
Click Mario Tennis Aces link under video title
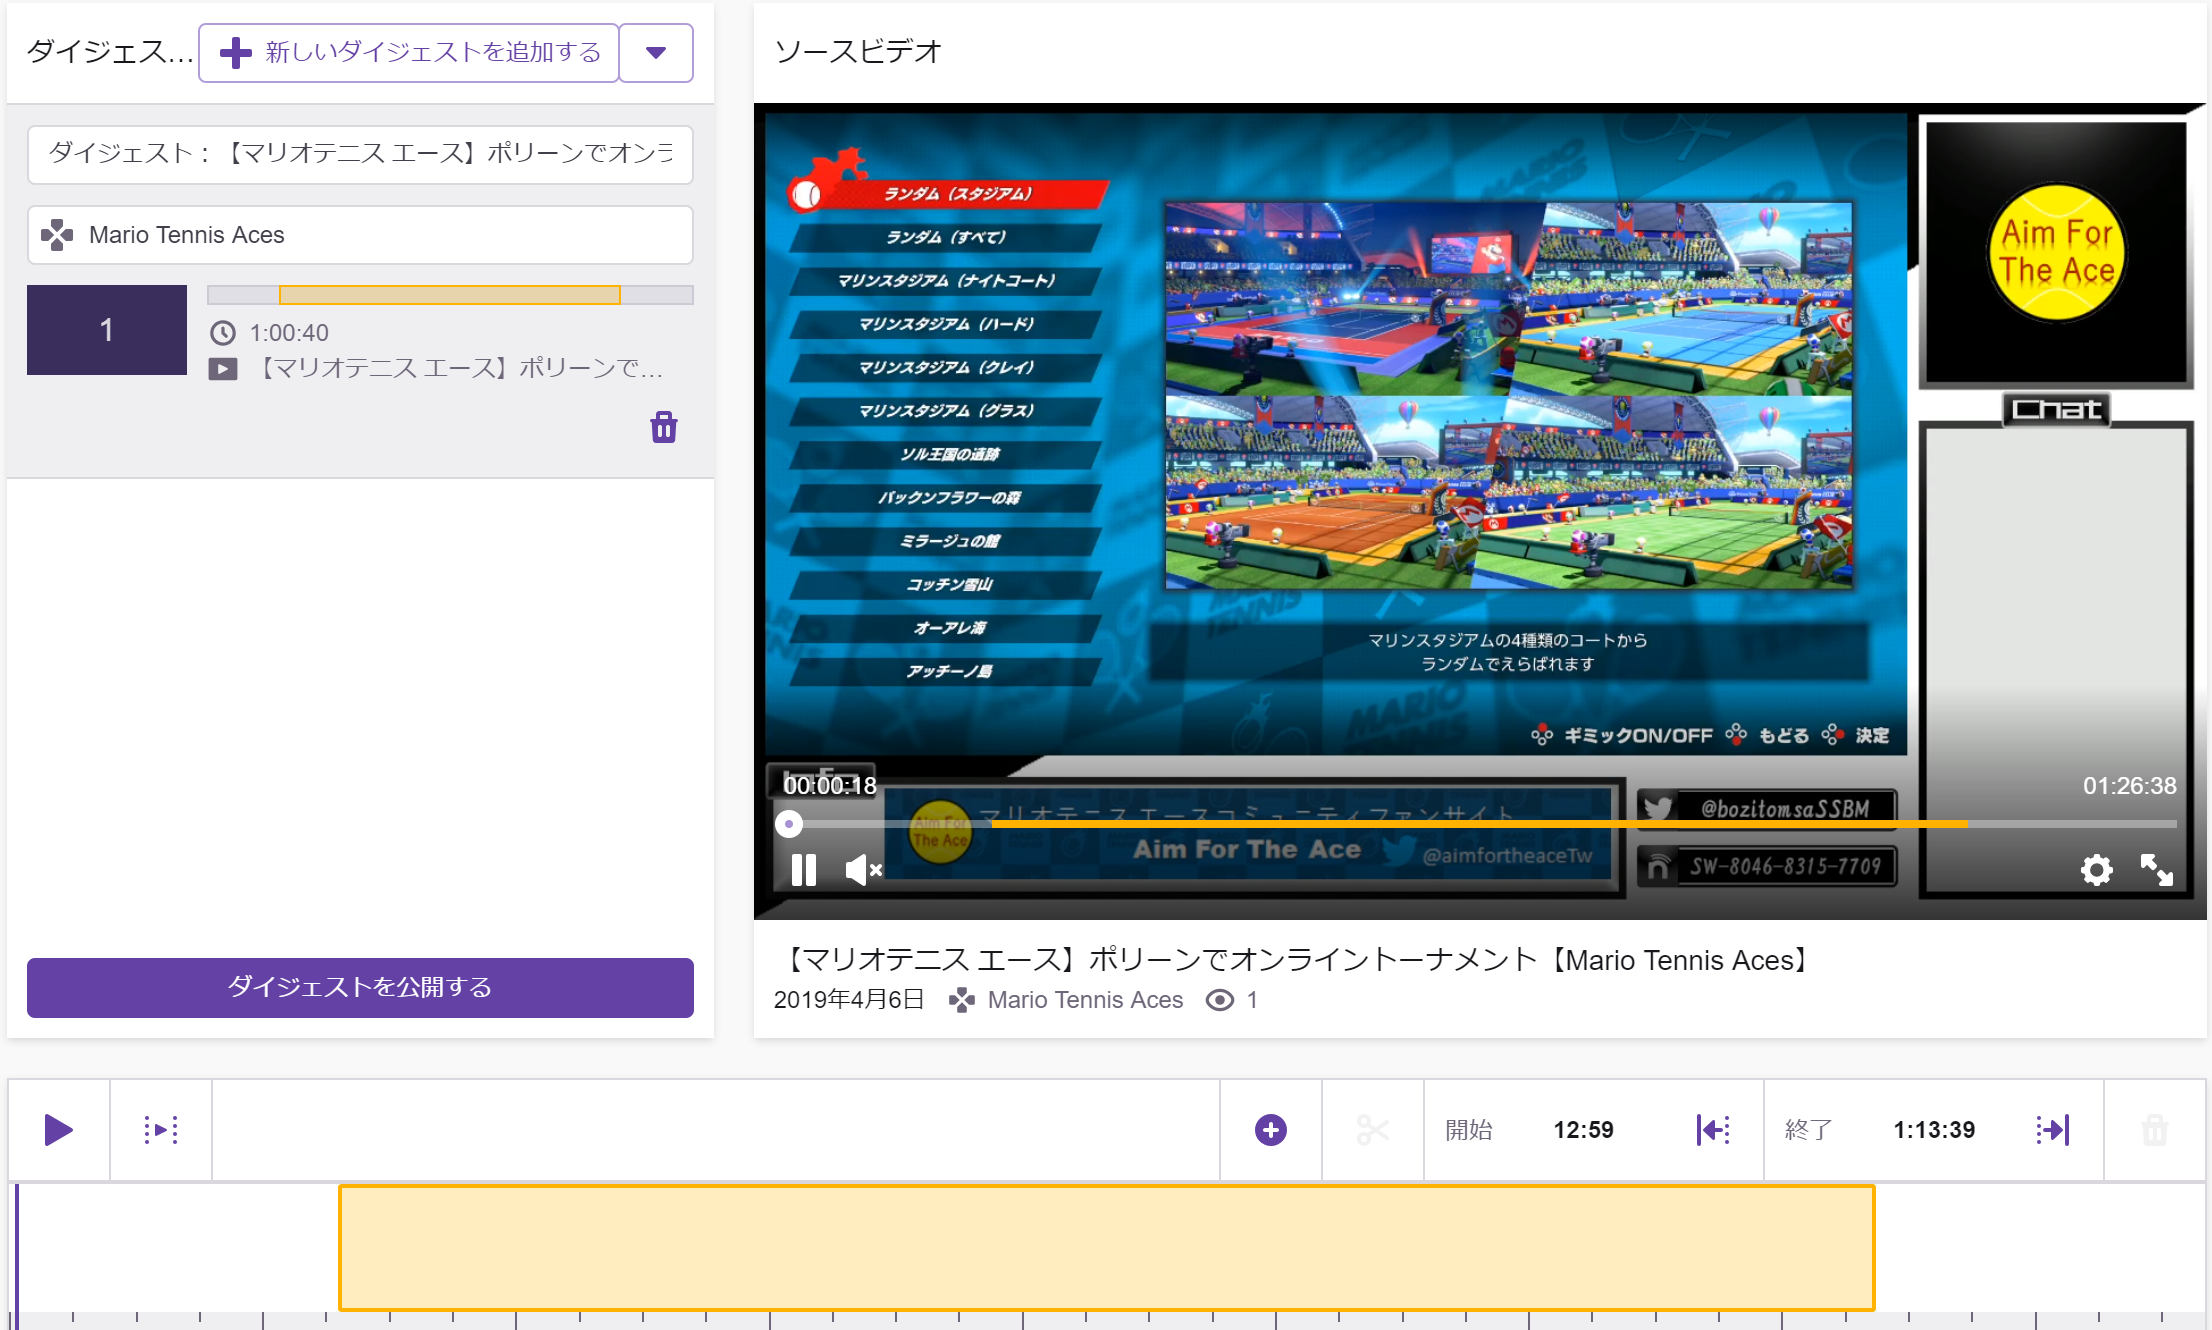(1085, 1000)
